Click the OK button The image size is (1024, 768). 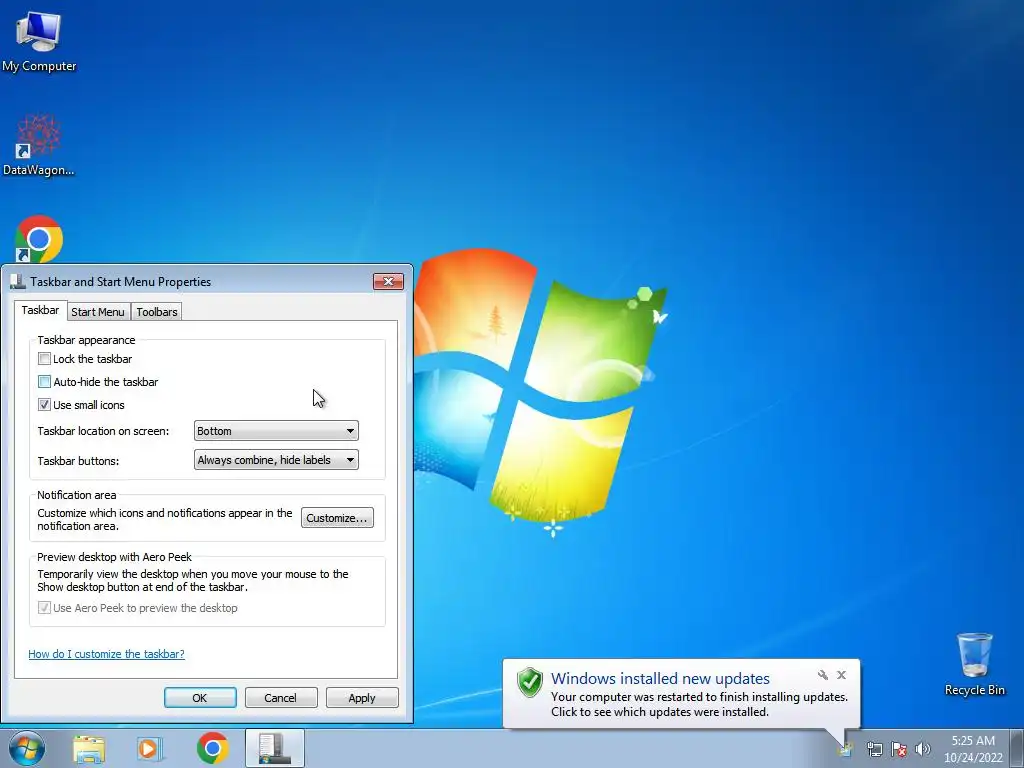200,697
